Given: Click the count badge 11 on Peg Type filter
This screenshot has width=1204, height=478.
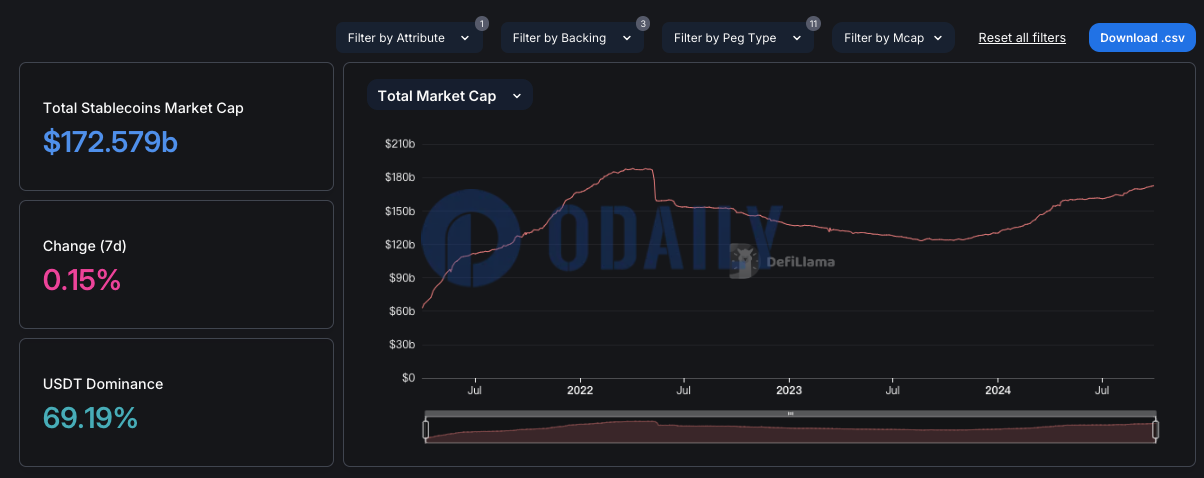Looking at the screenshot, I should pos(813,23).
